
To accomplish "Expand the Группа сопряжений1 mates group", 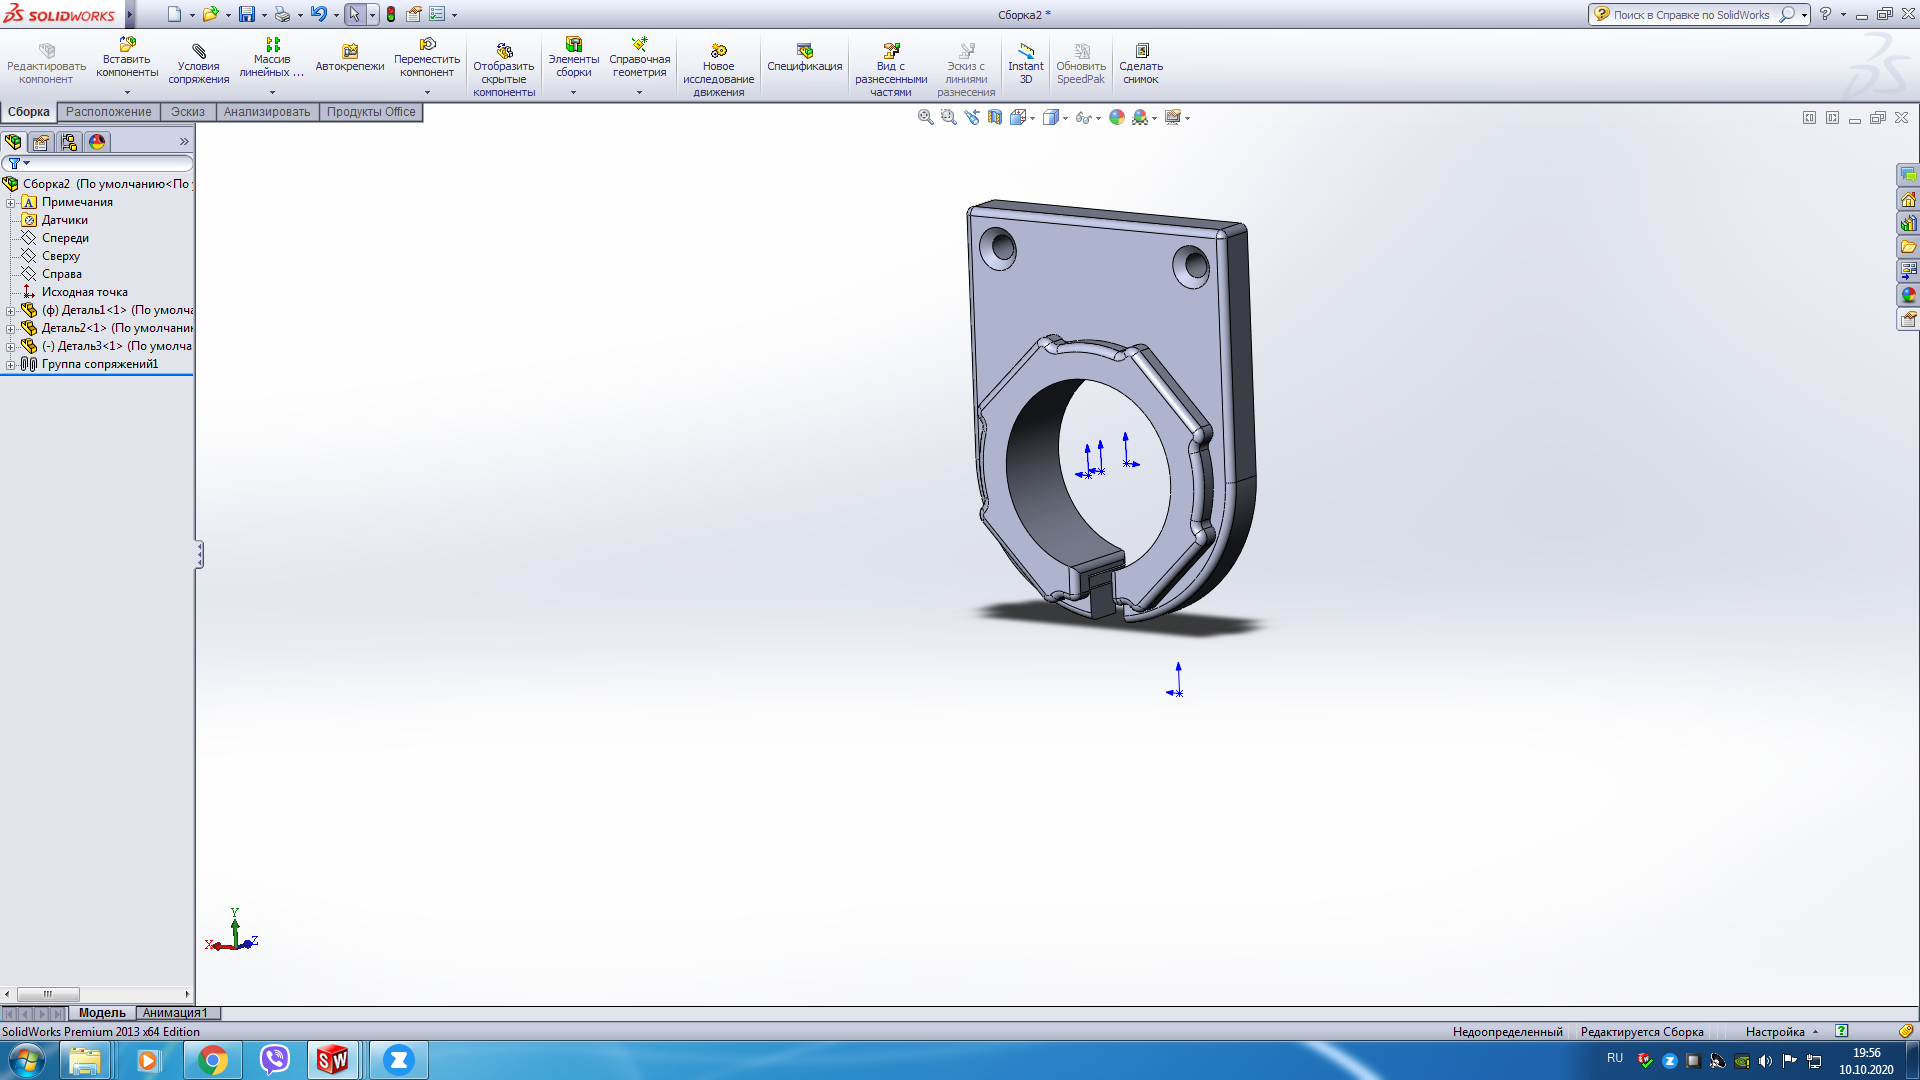I will click(x=11, y=365).
